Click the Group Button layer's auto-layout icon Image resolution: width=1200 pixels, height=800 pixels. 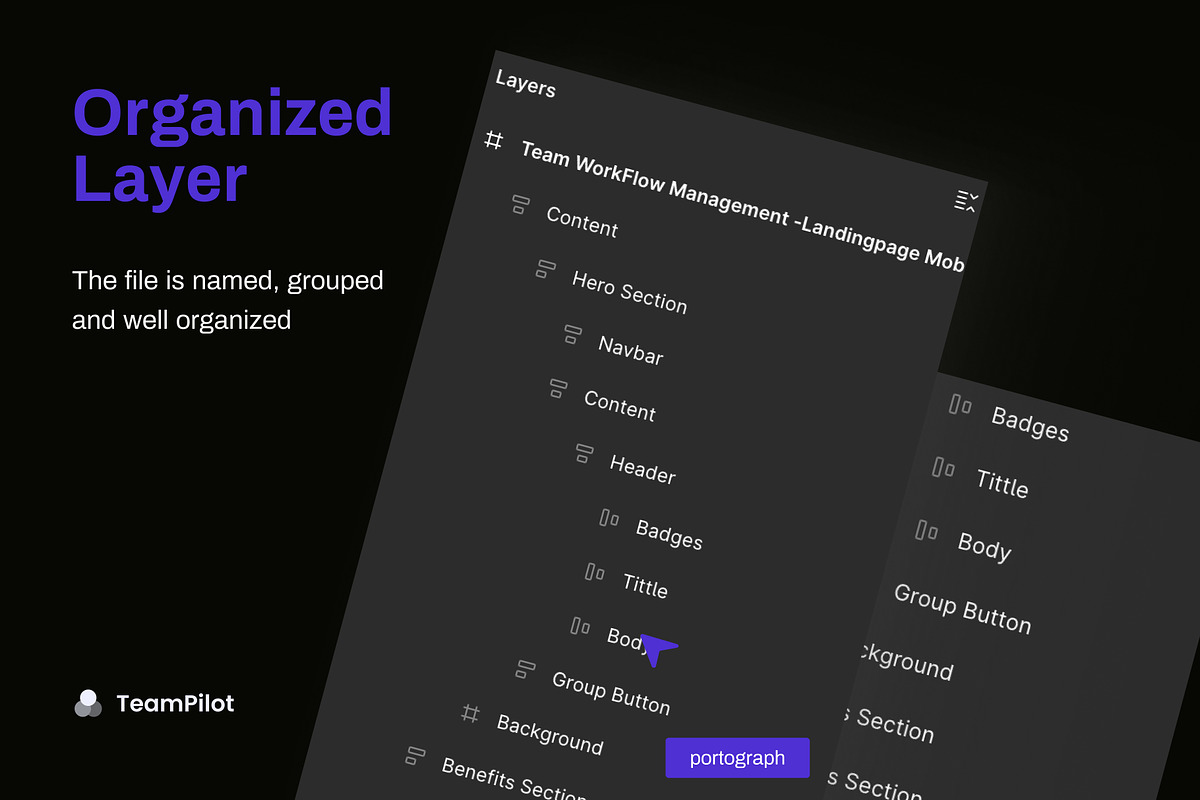pyautogui.click(x=525, y=669)
